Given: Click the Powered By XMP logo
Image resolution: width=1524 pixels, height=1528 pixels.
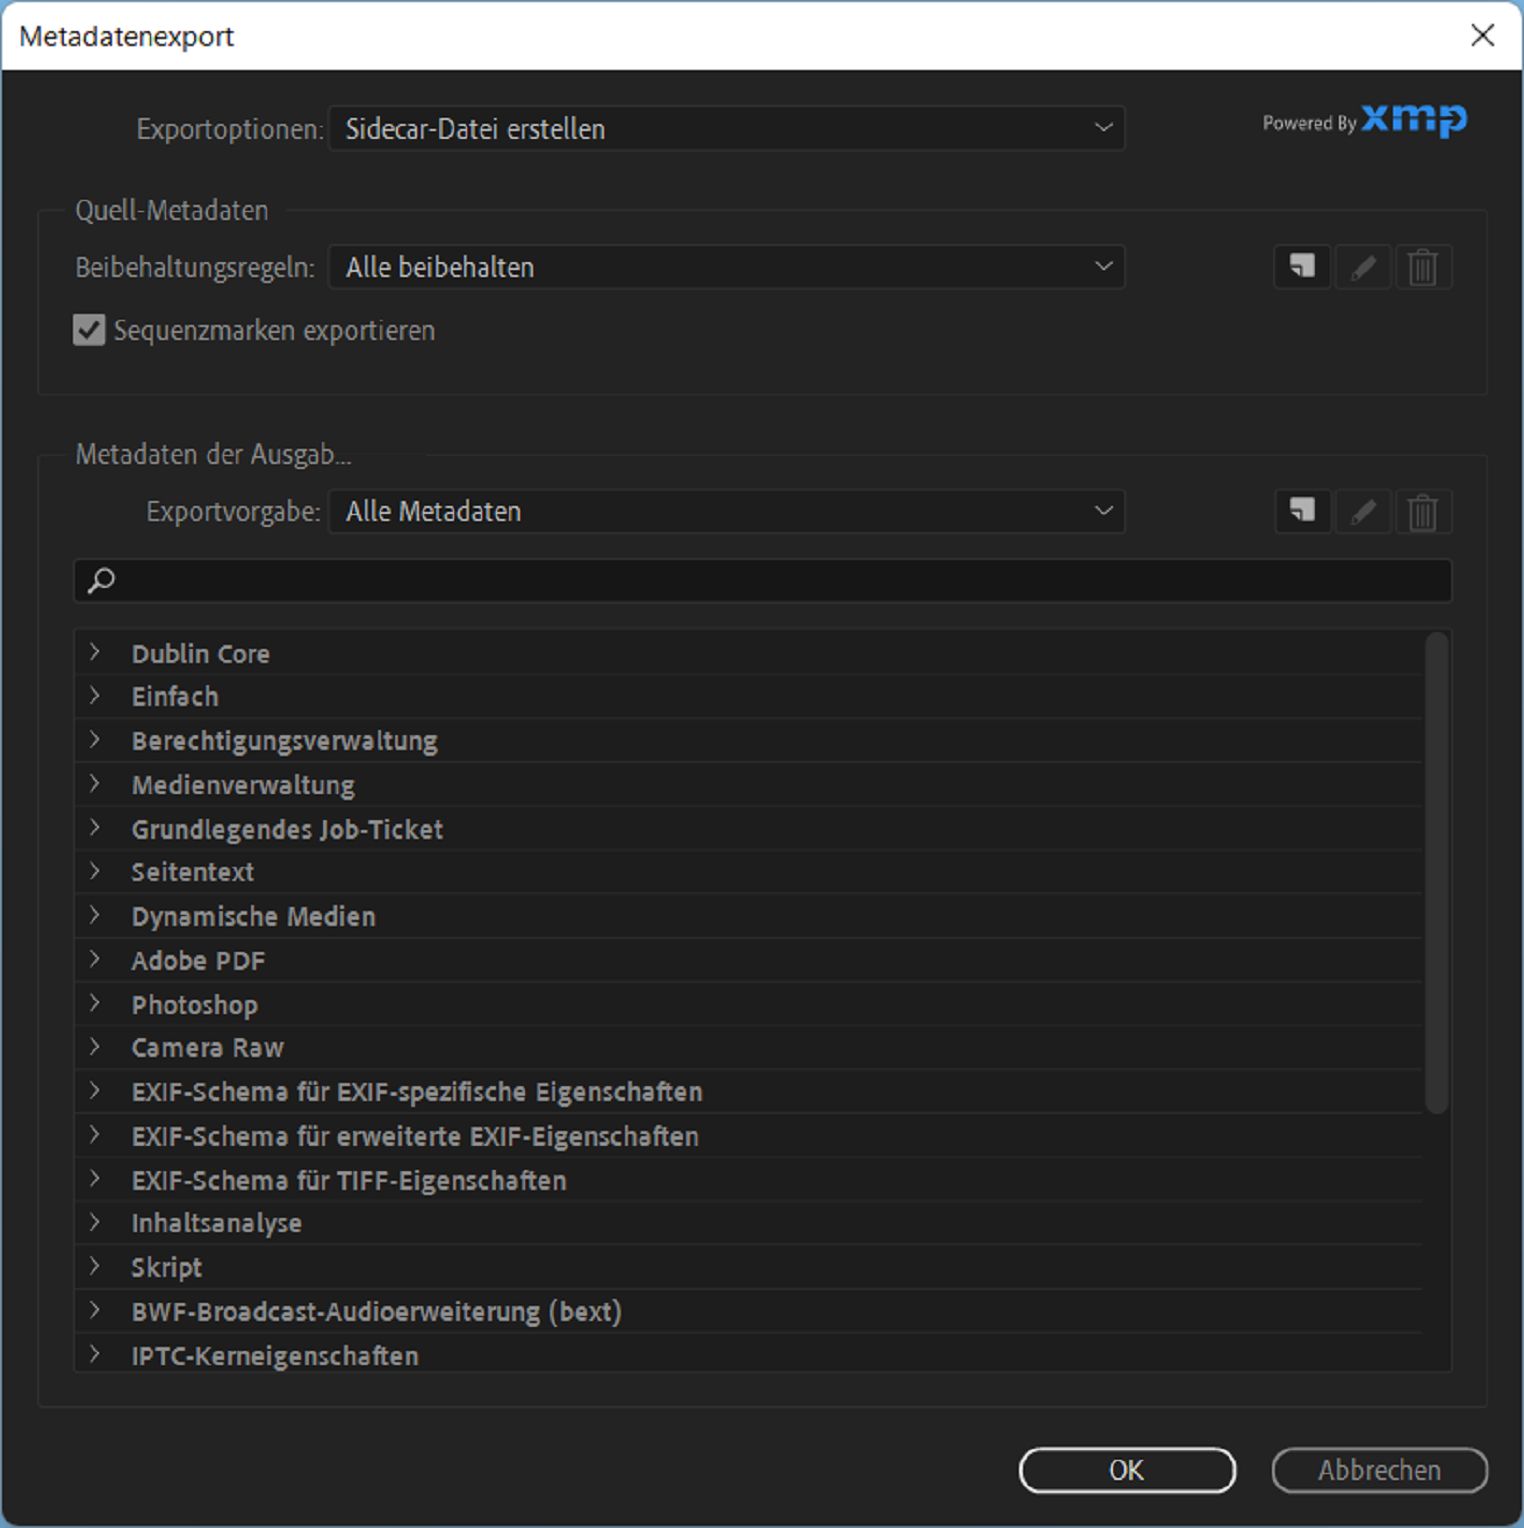Looking at the screenshot, I should click(x=1365, y=121).
